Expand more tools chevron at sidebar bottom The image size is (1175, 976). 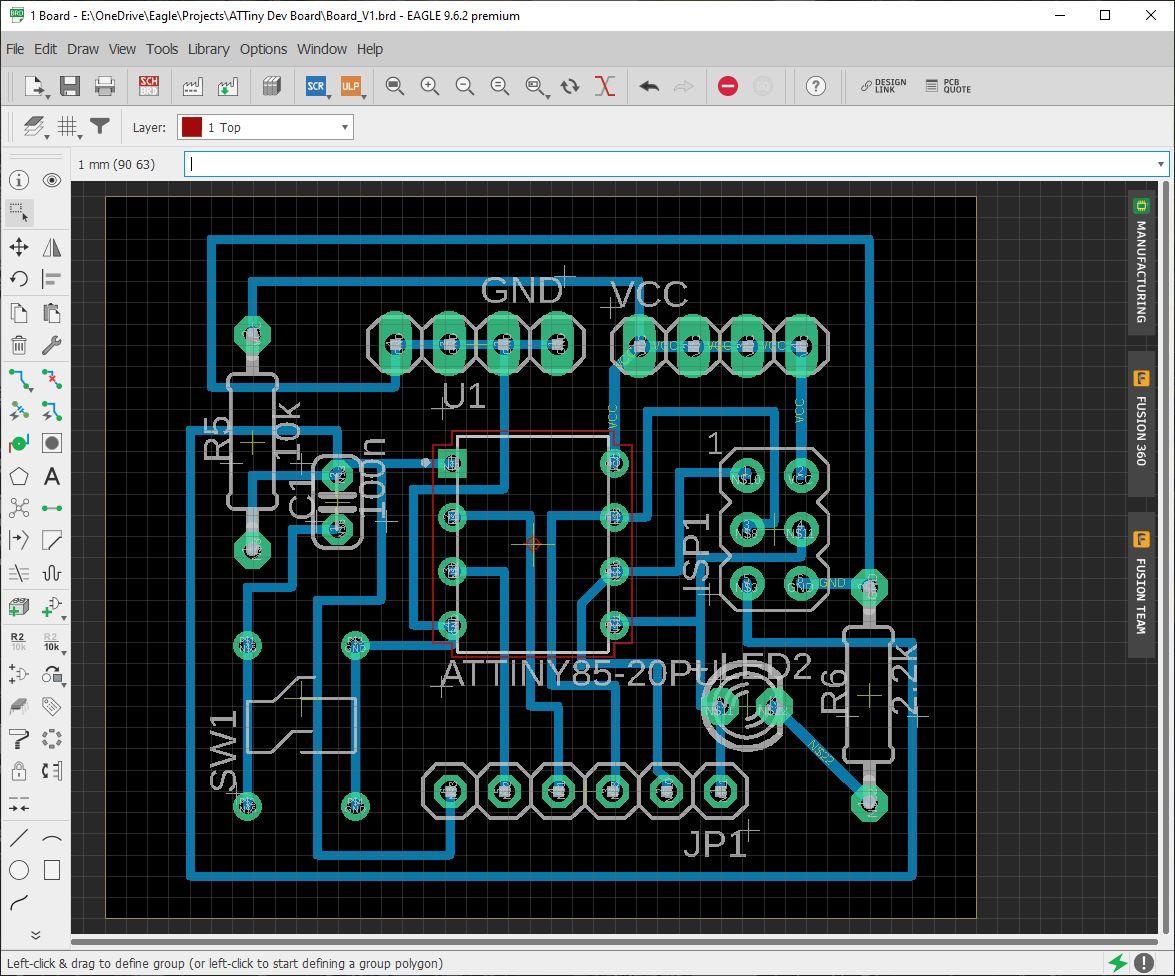[35, 935]
